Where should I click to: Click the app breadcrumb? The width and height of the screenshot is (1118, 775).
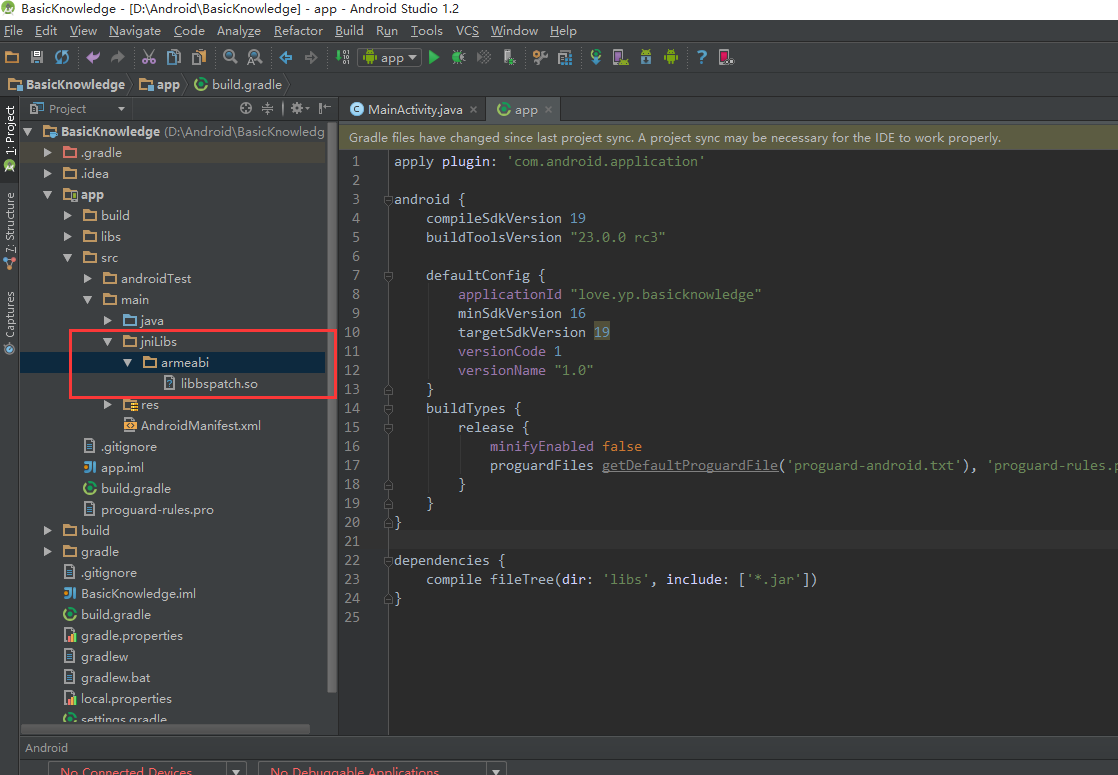[160, 84]
